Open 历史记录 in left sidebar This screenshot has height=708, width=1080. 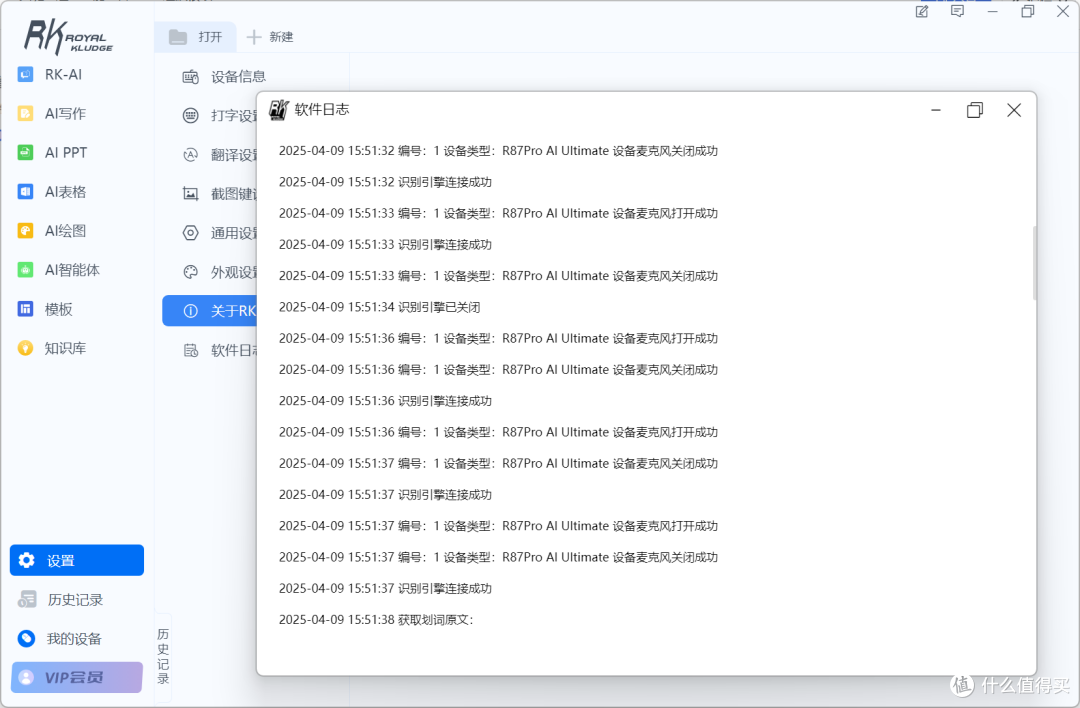click(x=61, y=600)
